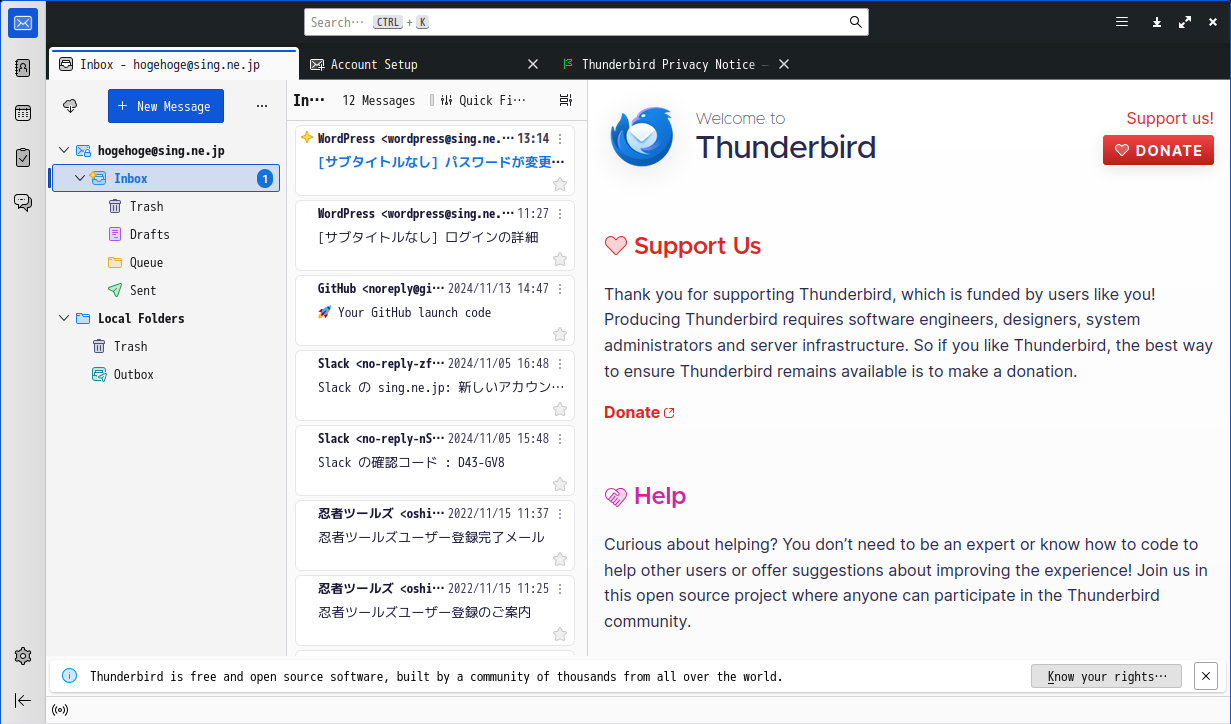1231x724 pixels.
Task: Click the global search field
Action: [x=586, y=22]
